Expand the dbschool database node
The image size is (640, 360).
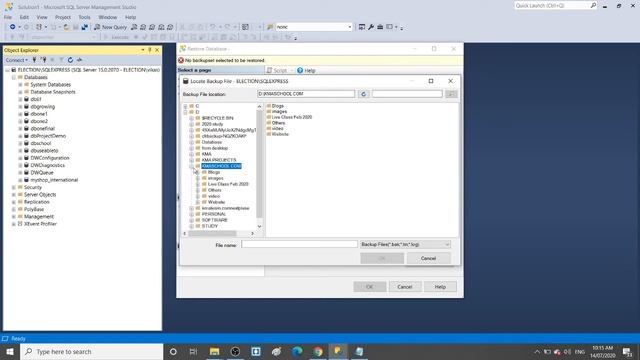point(20,143)
